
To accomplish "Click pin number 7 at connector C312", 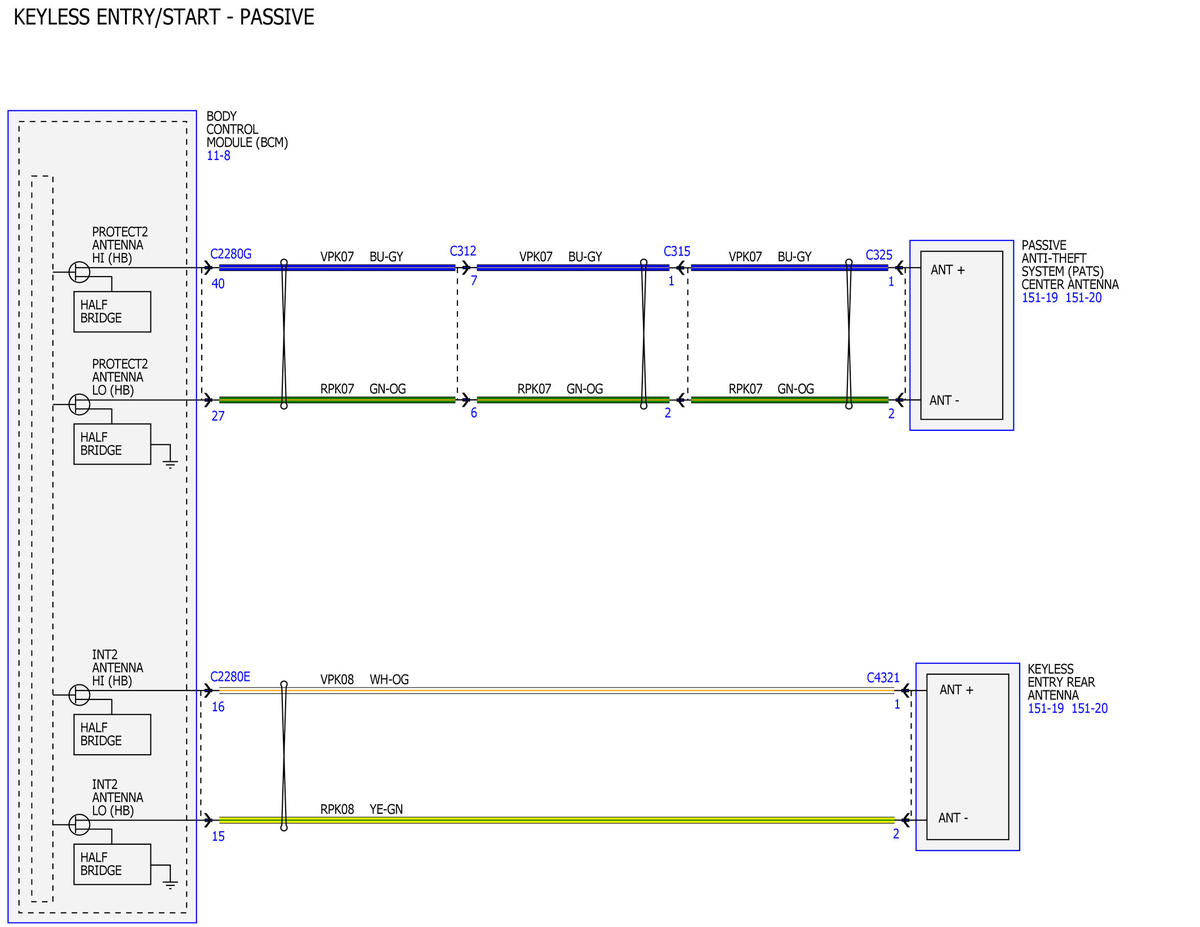I will (x=474, y=281).
